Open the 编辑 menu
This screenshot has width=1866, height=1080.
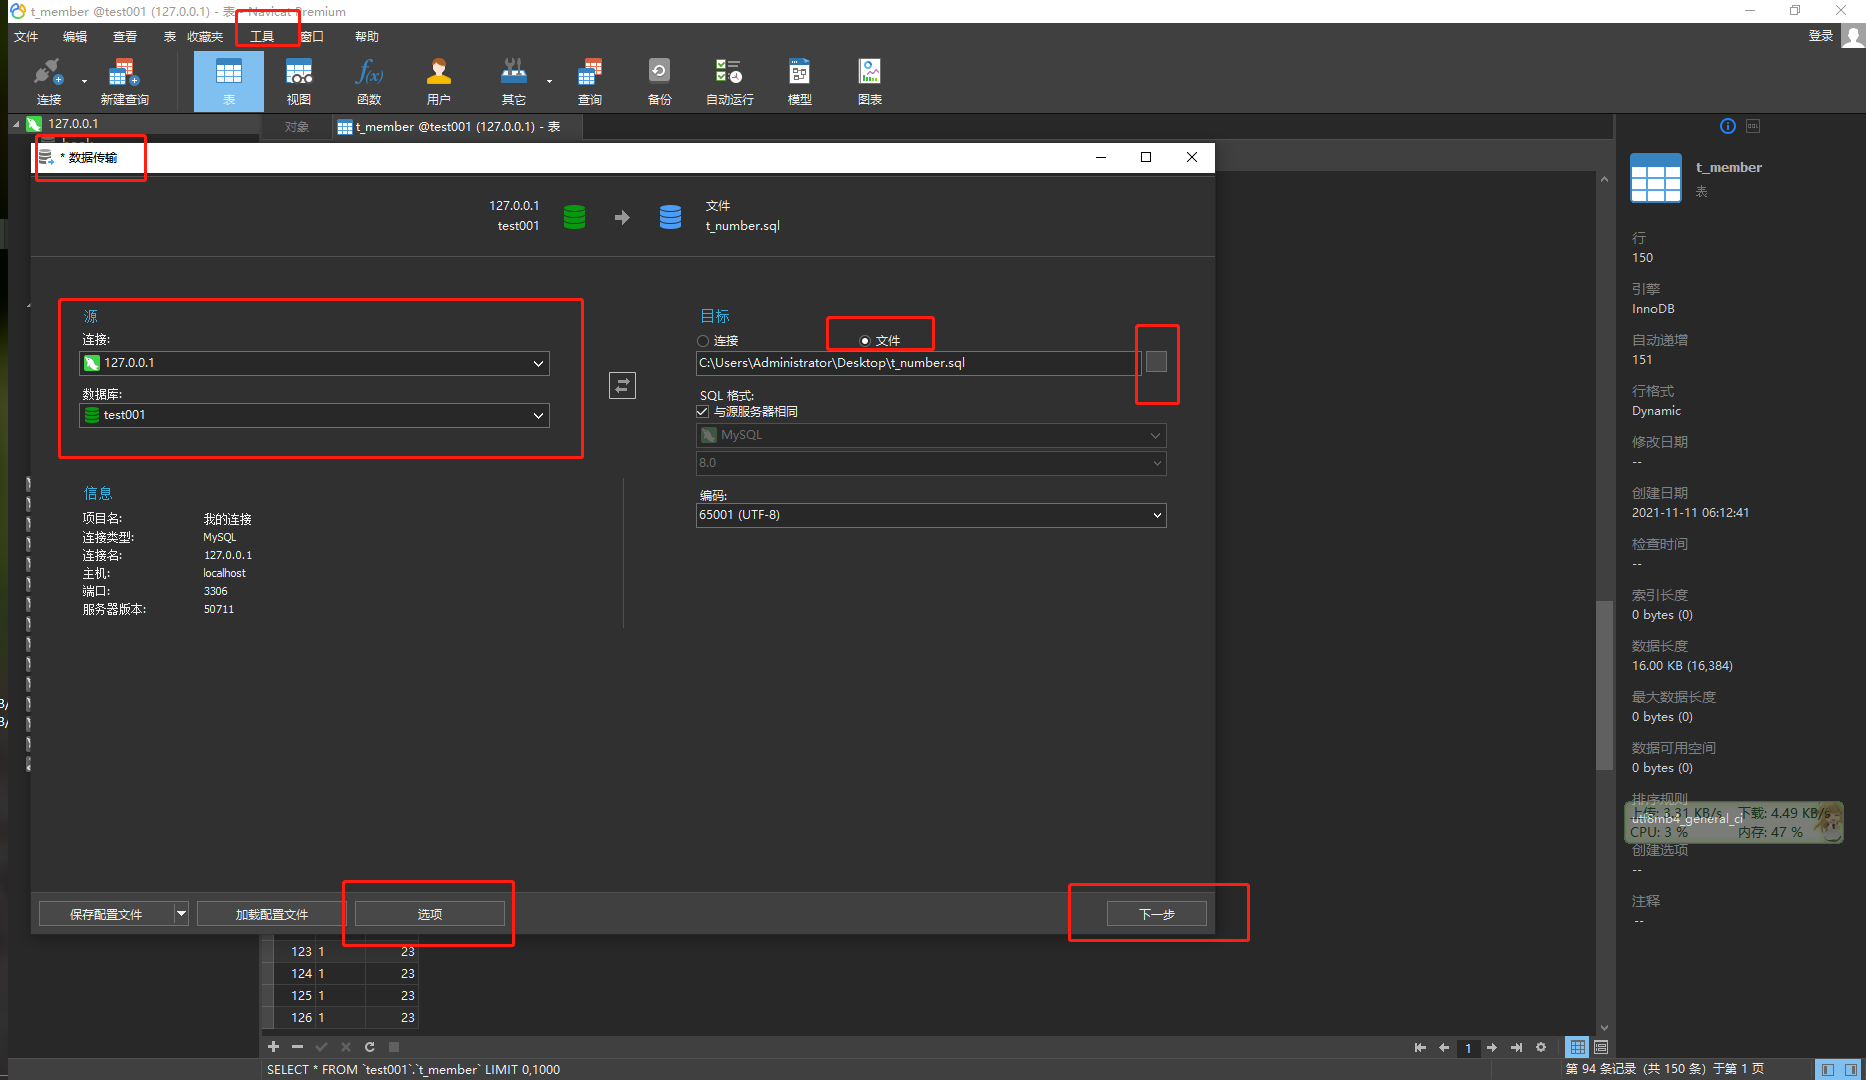[x=75, y=37]
